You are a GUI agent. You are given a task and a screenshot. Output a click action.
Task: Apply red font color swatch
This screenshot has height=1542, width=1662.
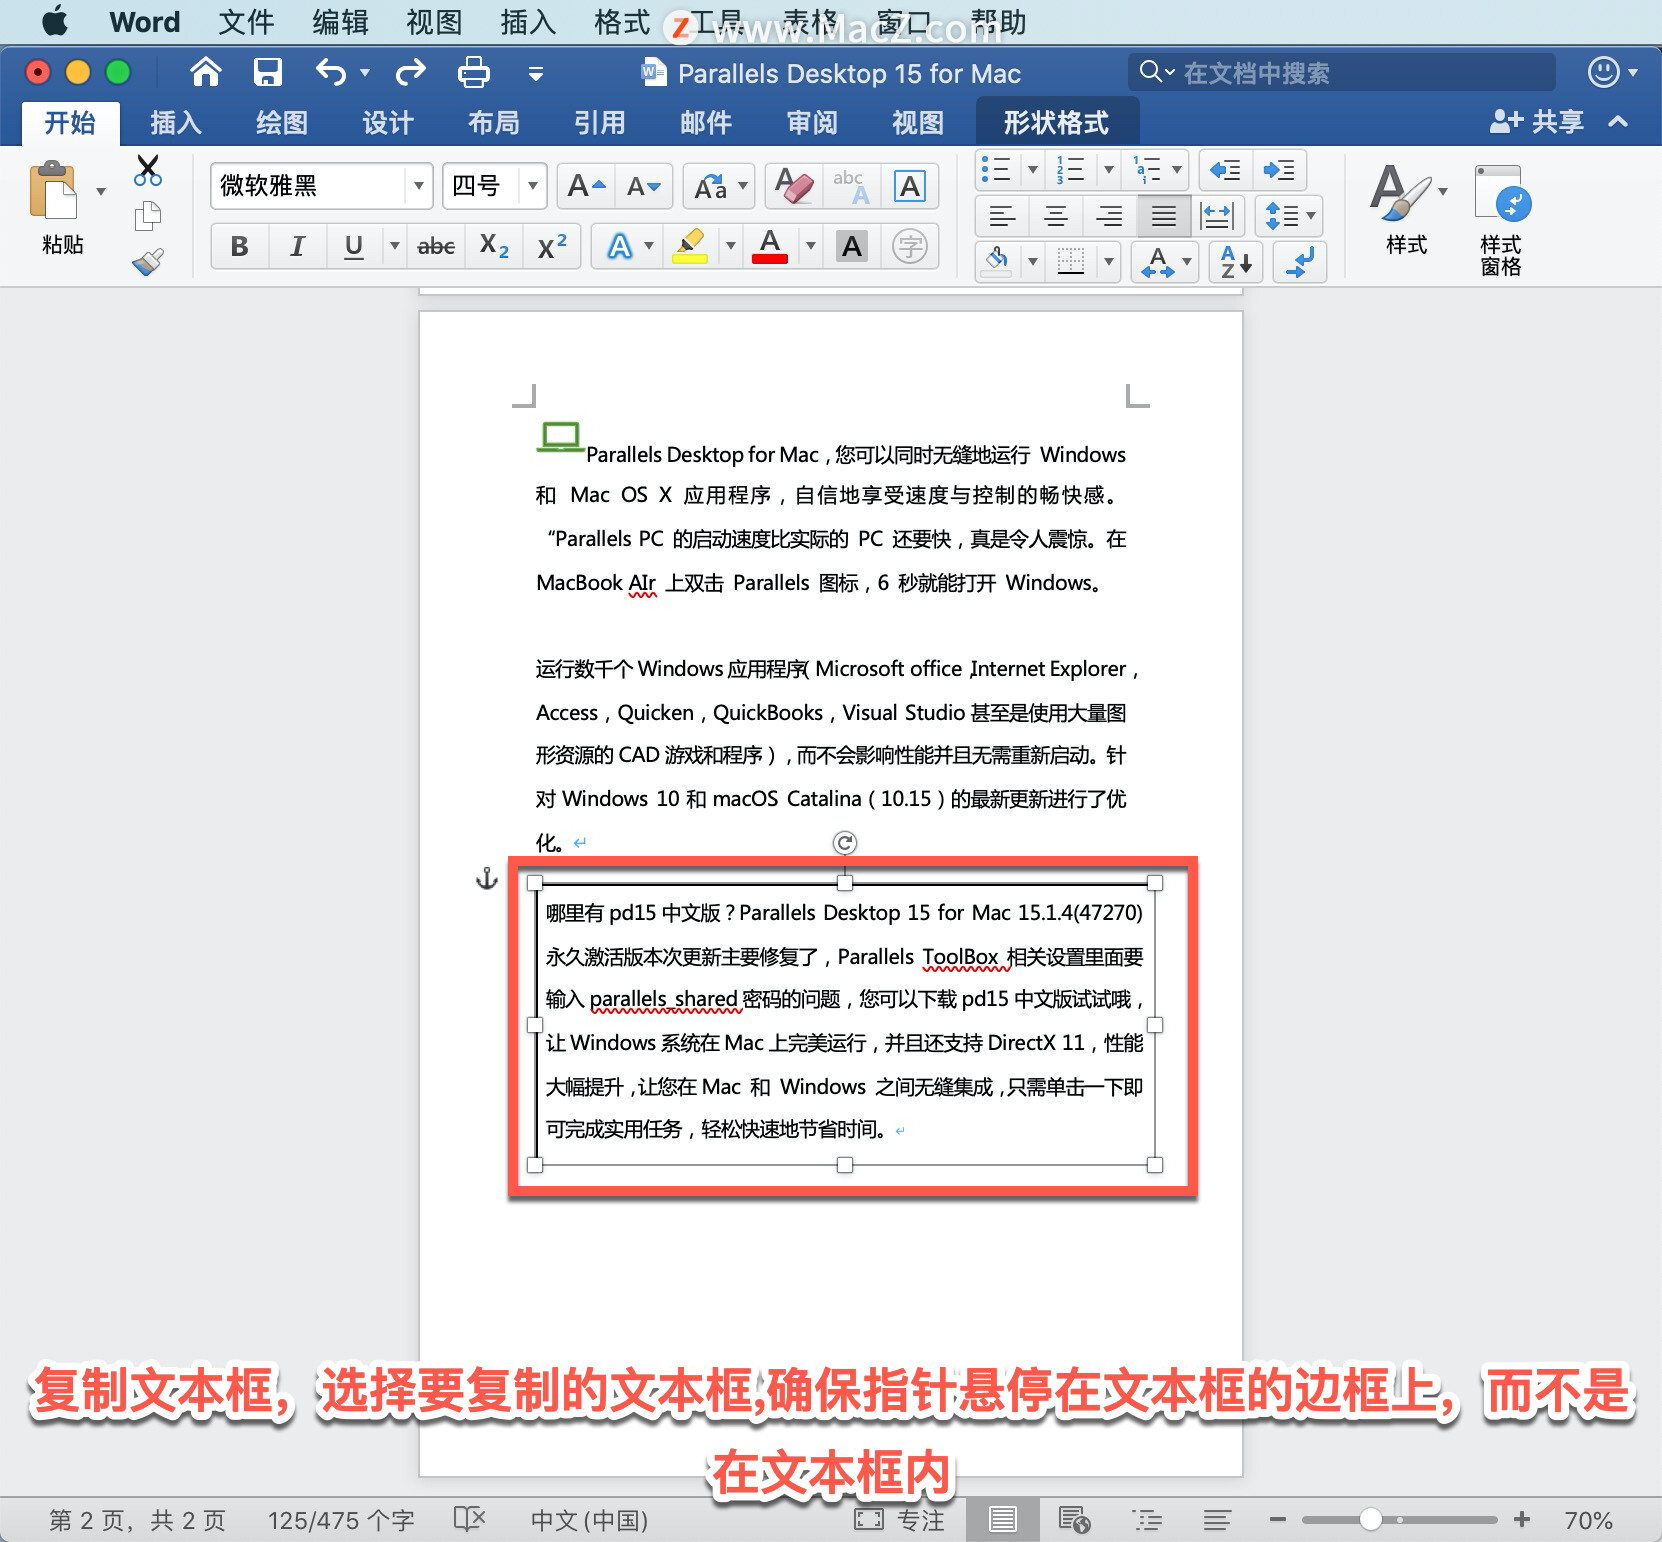tap(769, 246)
